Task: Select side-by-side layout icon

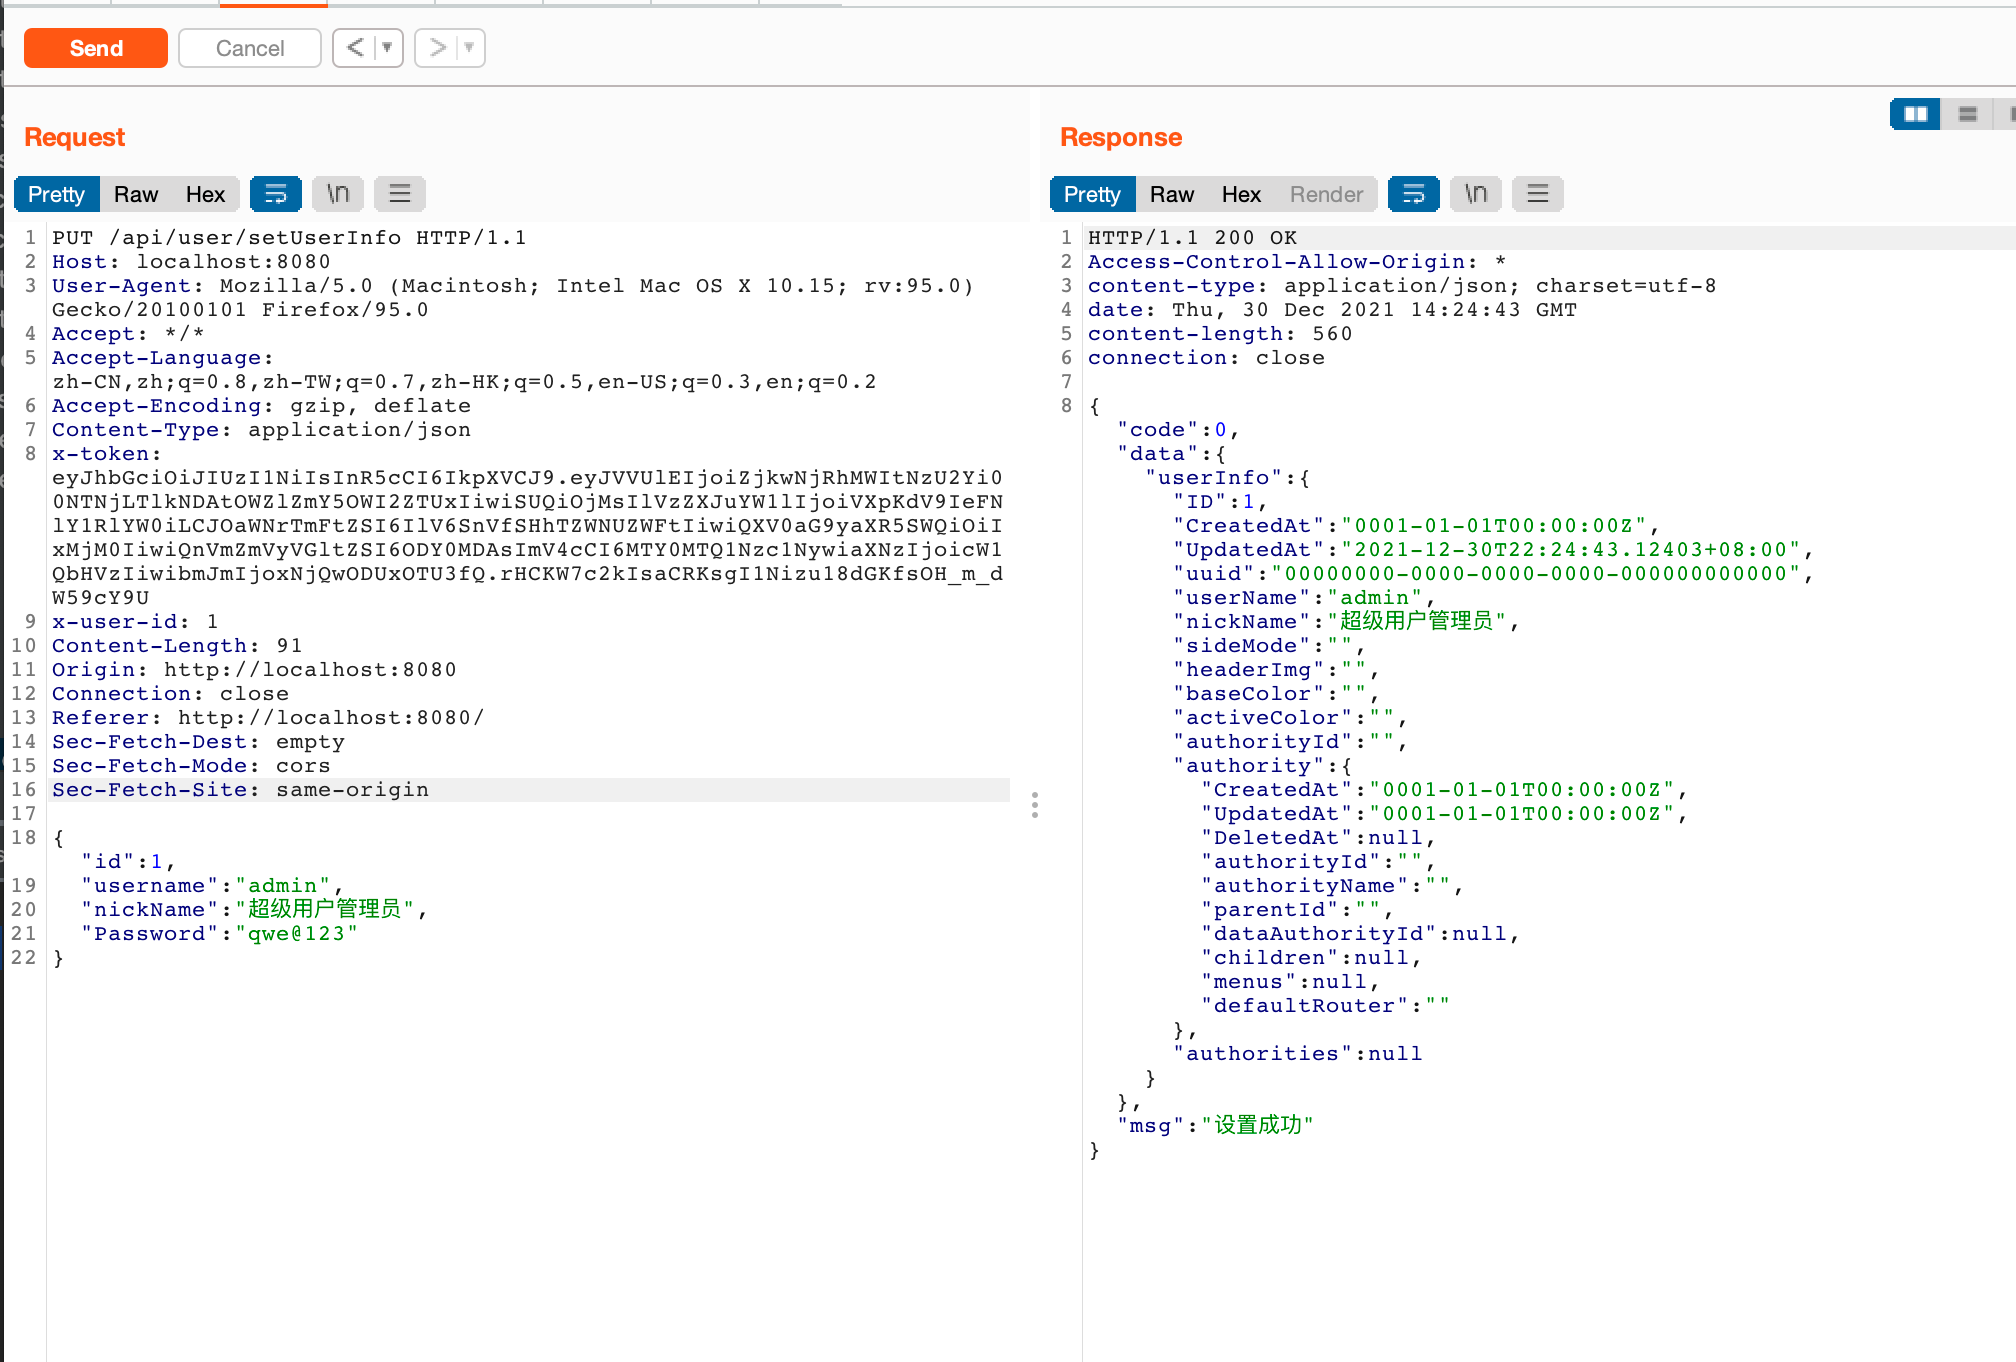Action: 1915,114
